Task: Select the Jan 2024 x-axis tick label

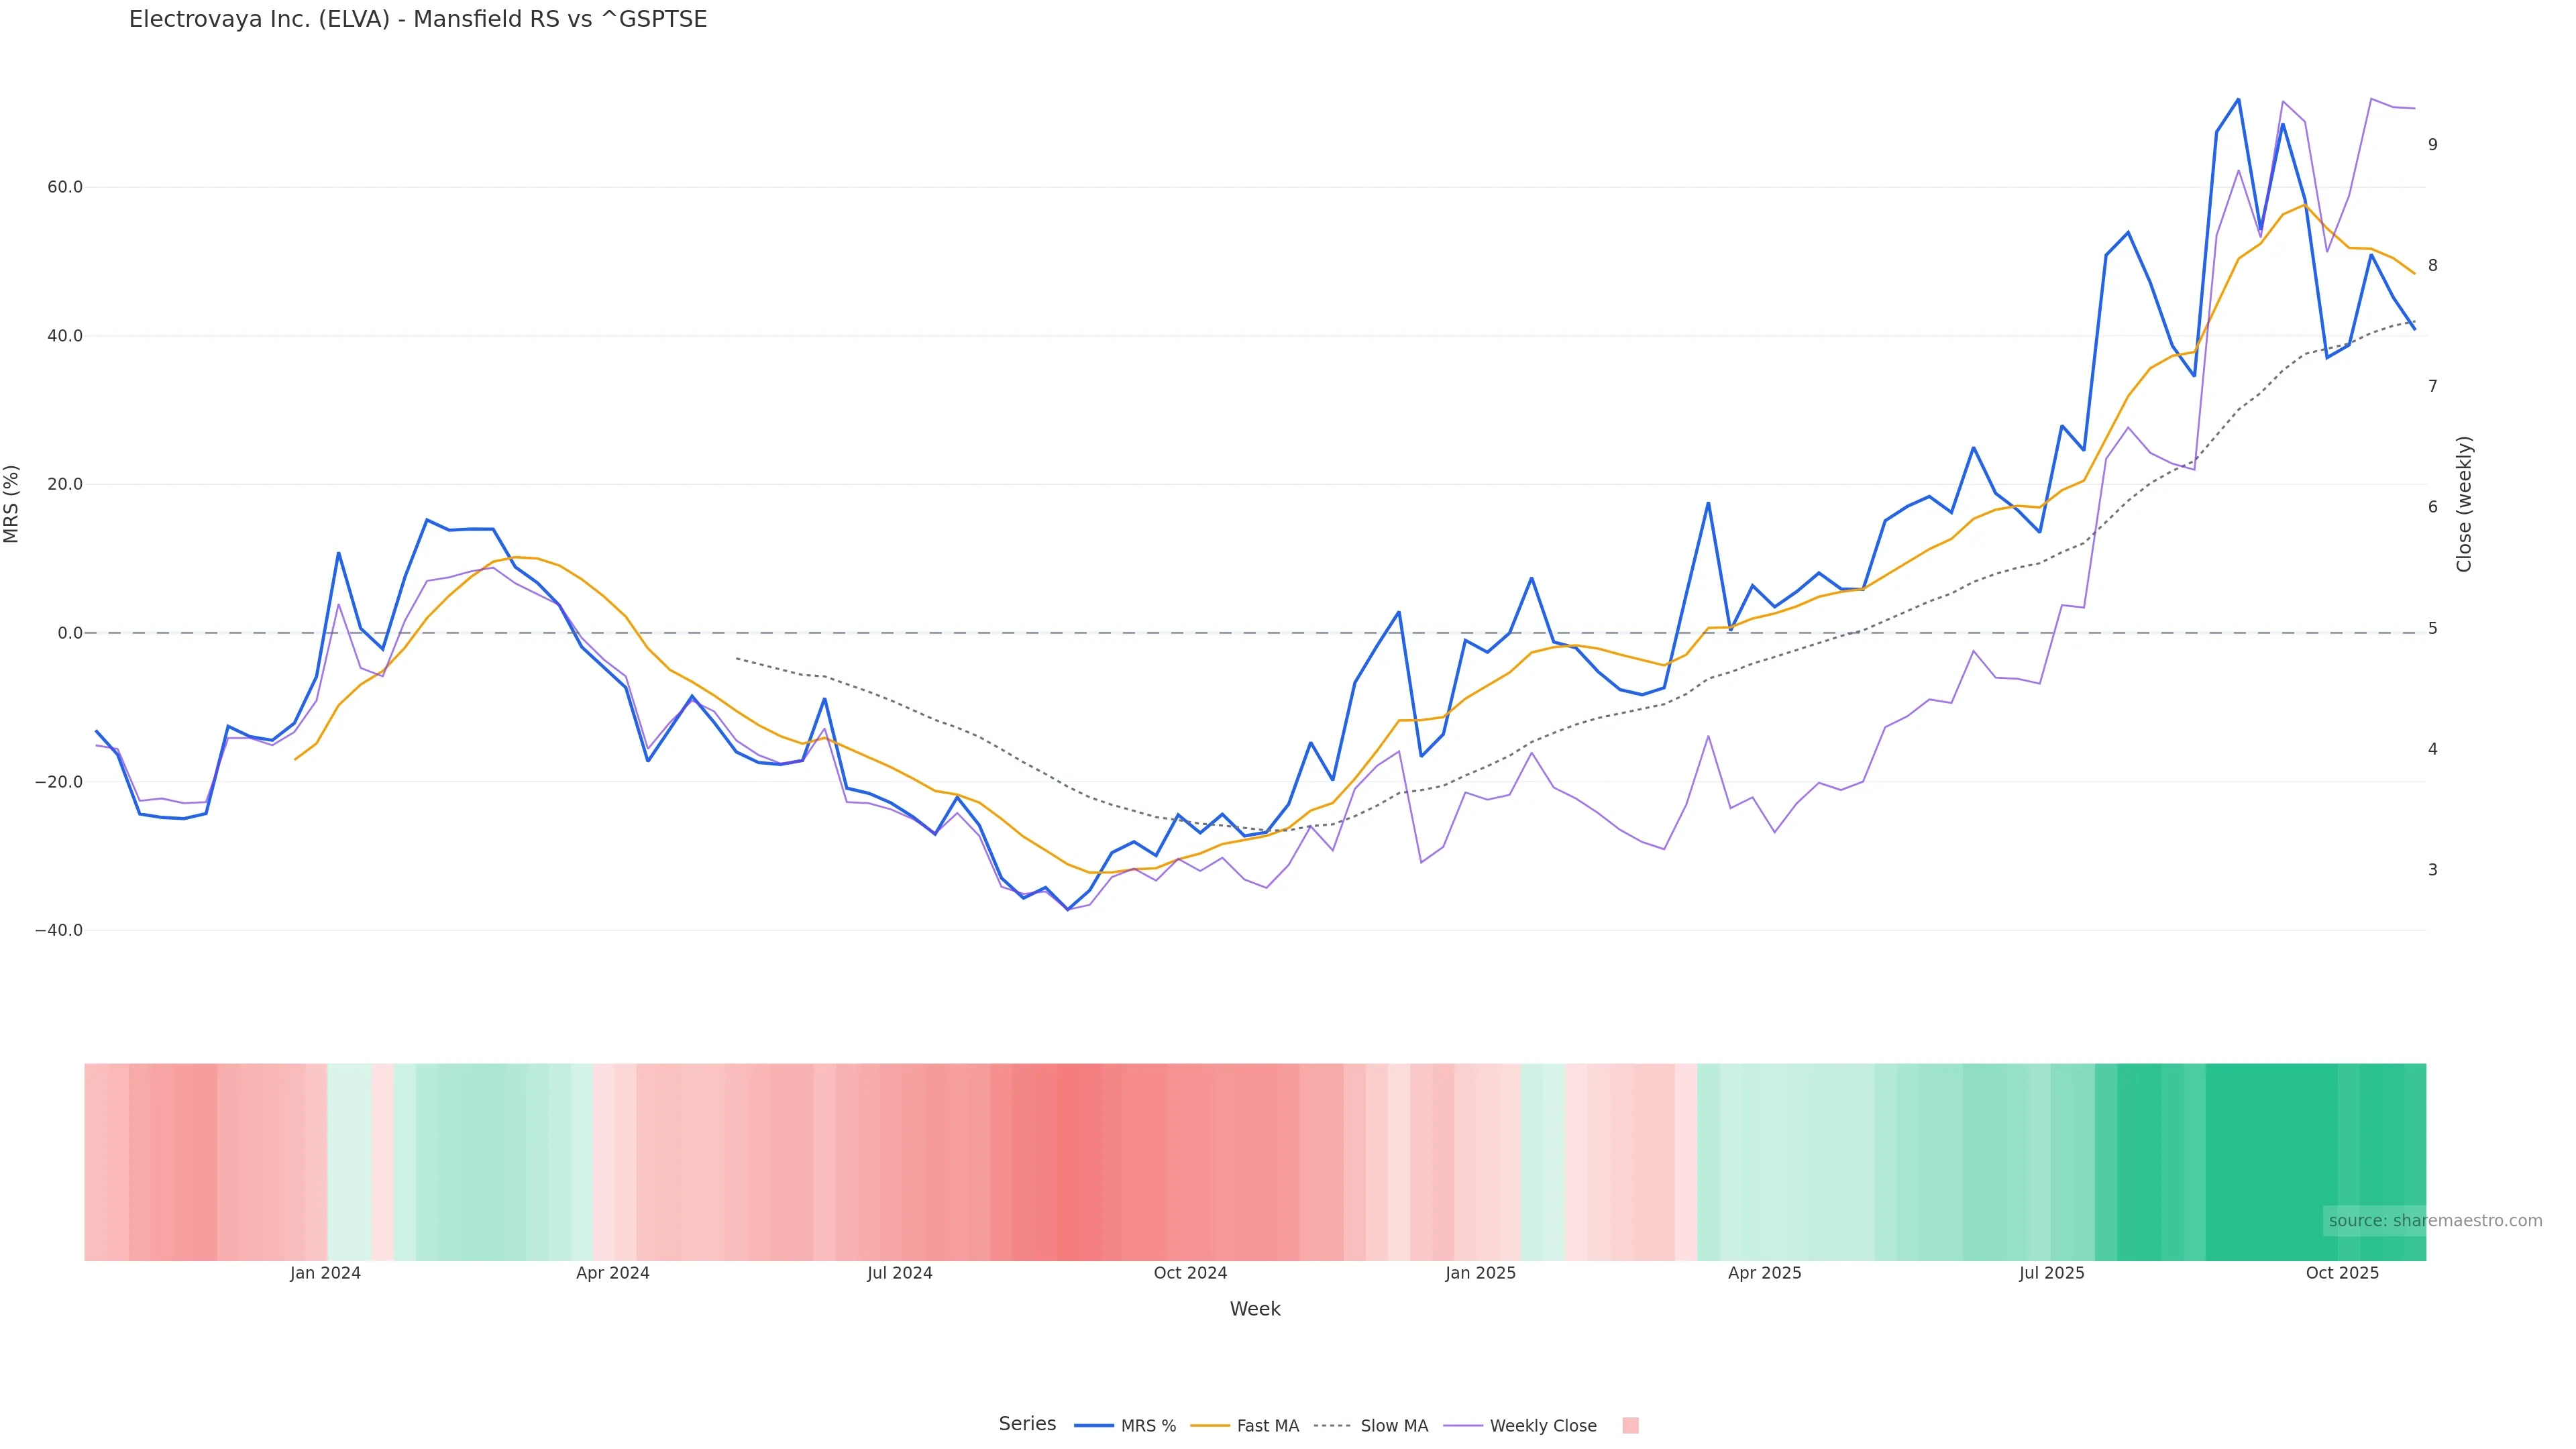Action: tap(325, 1273)
